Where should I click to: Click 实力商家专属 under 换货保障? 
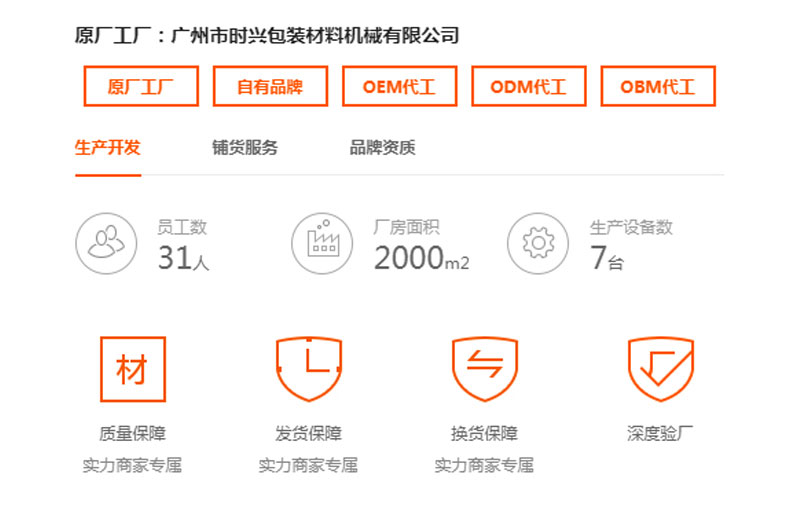(x=484, y=465)
